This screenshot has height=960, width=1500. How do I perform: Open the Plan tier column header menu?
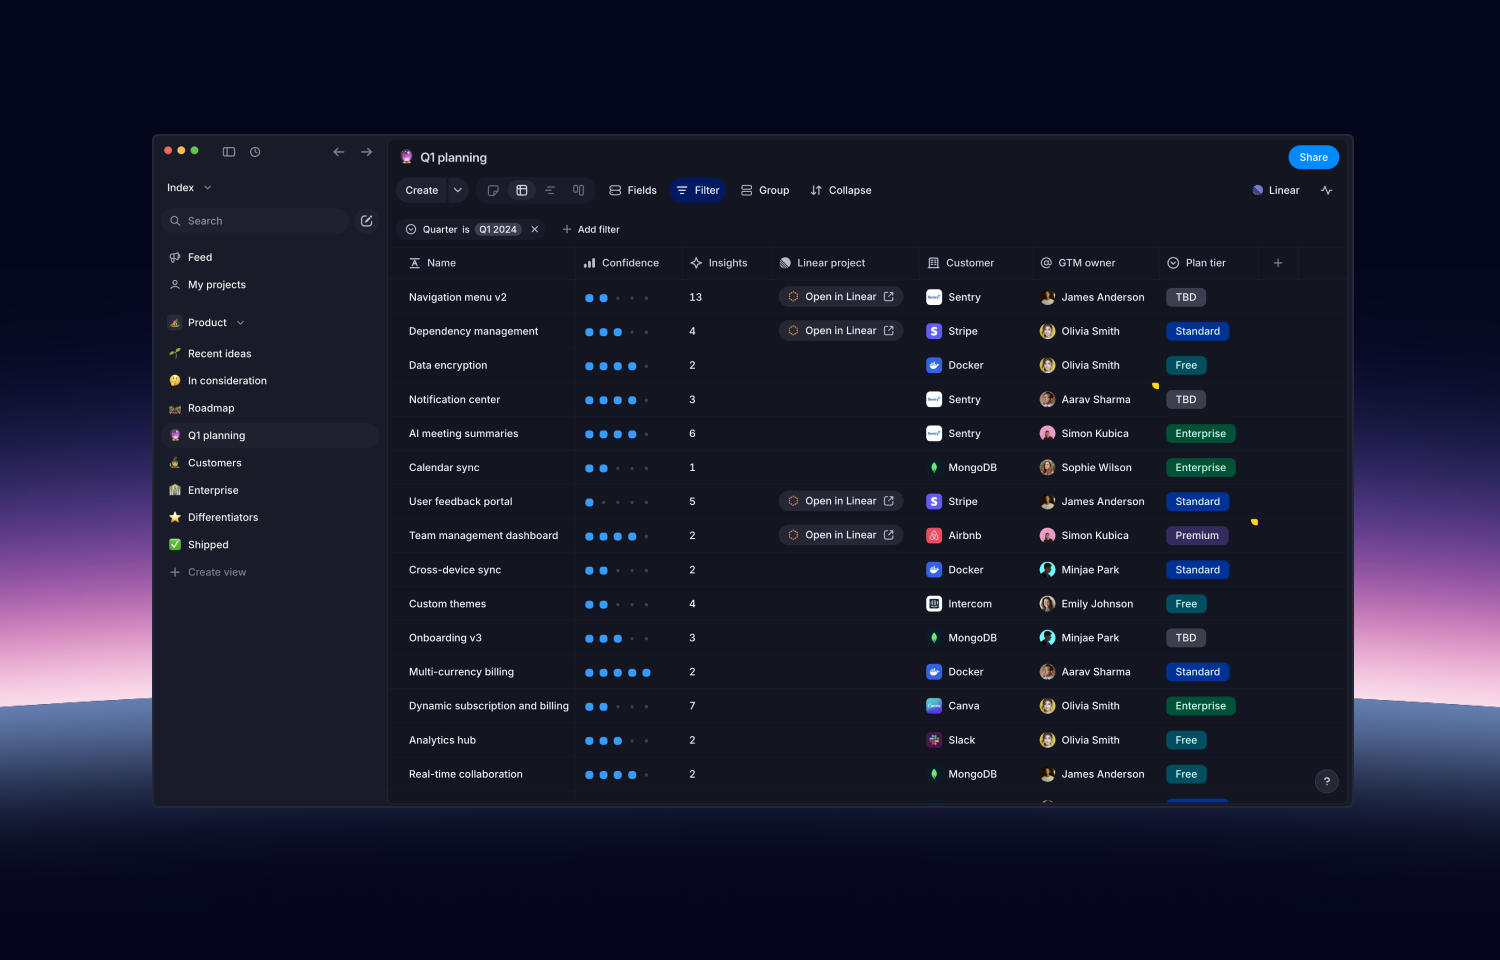click(1196, 263)
